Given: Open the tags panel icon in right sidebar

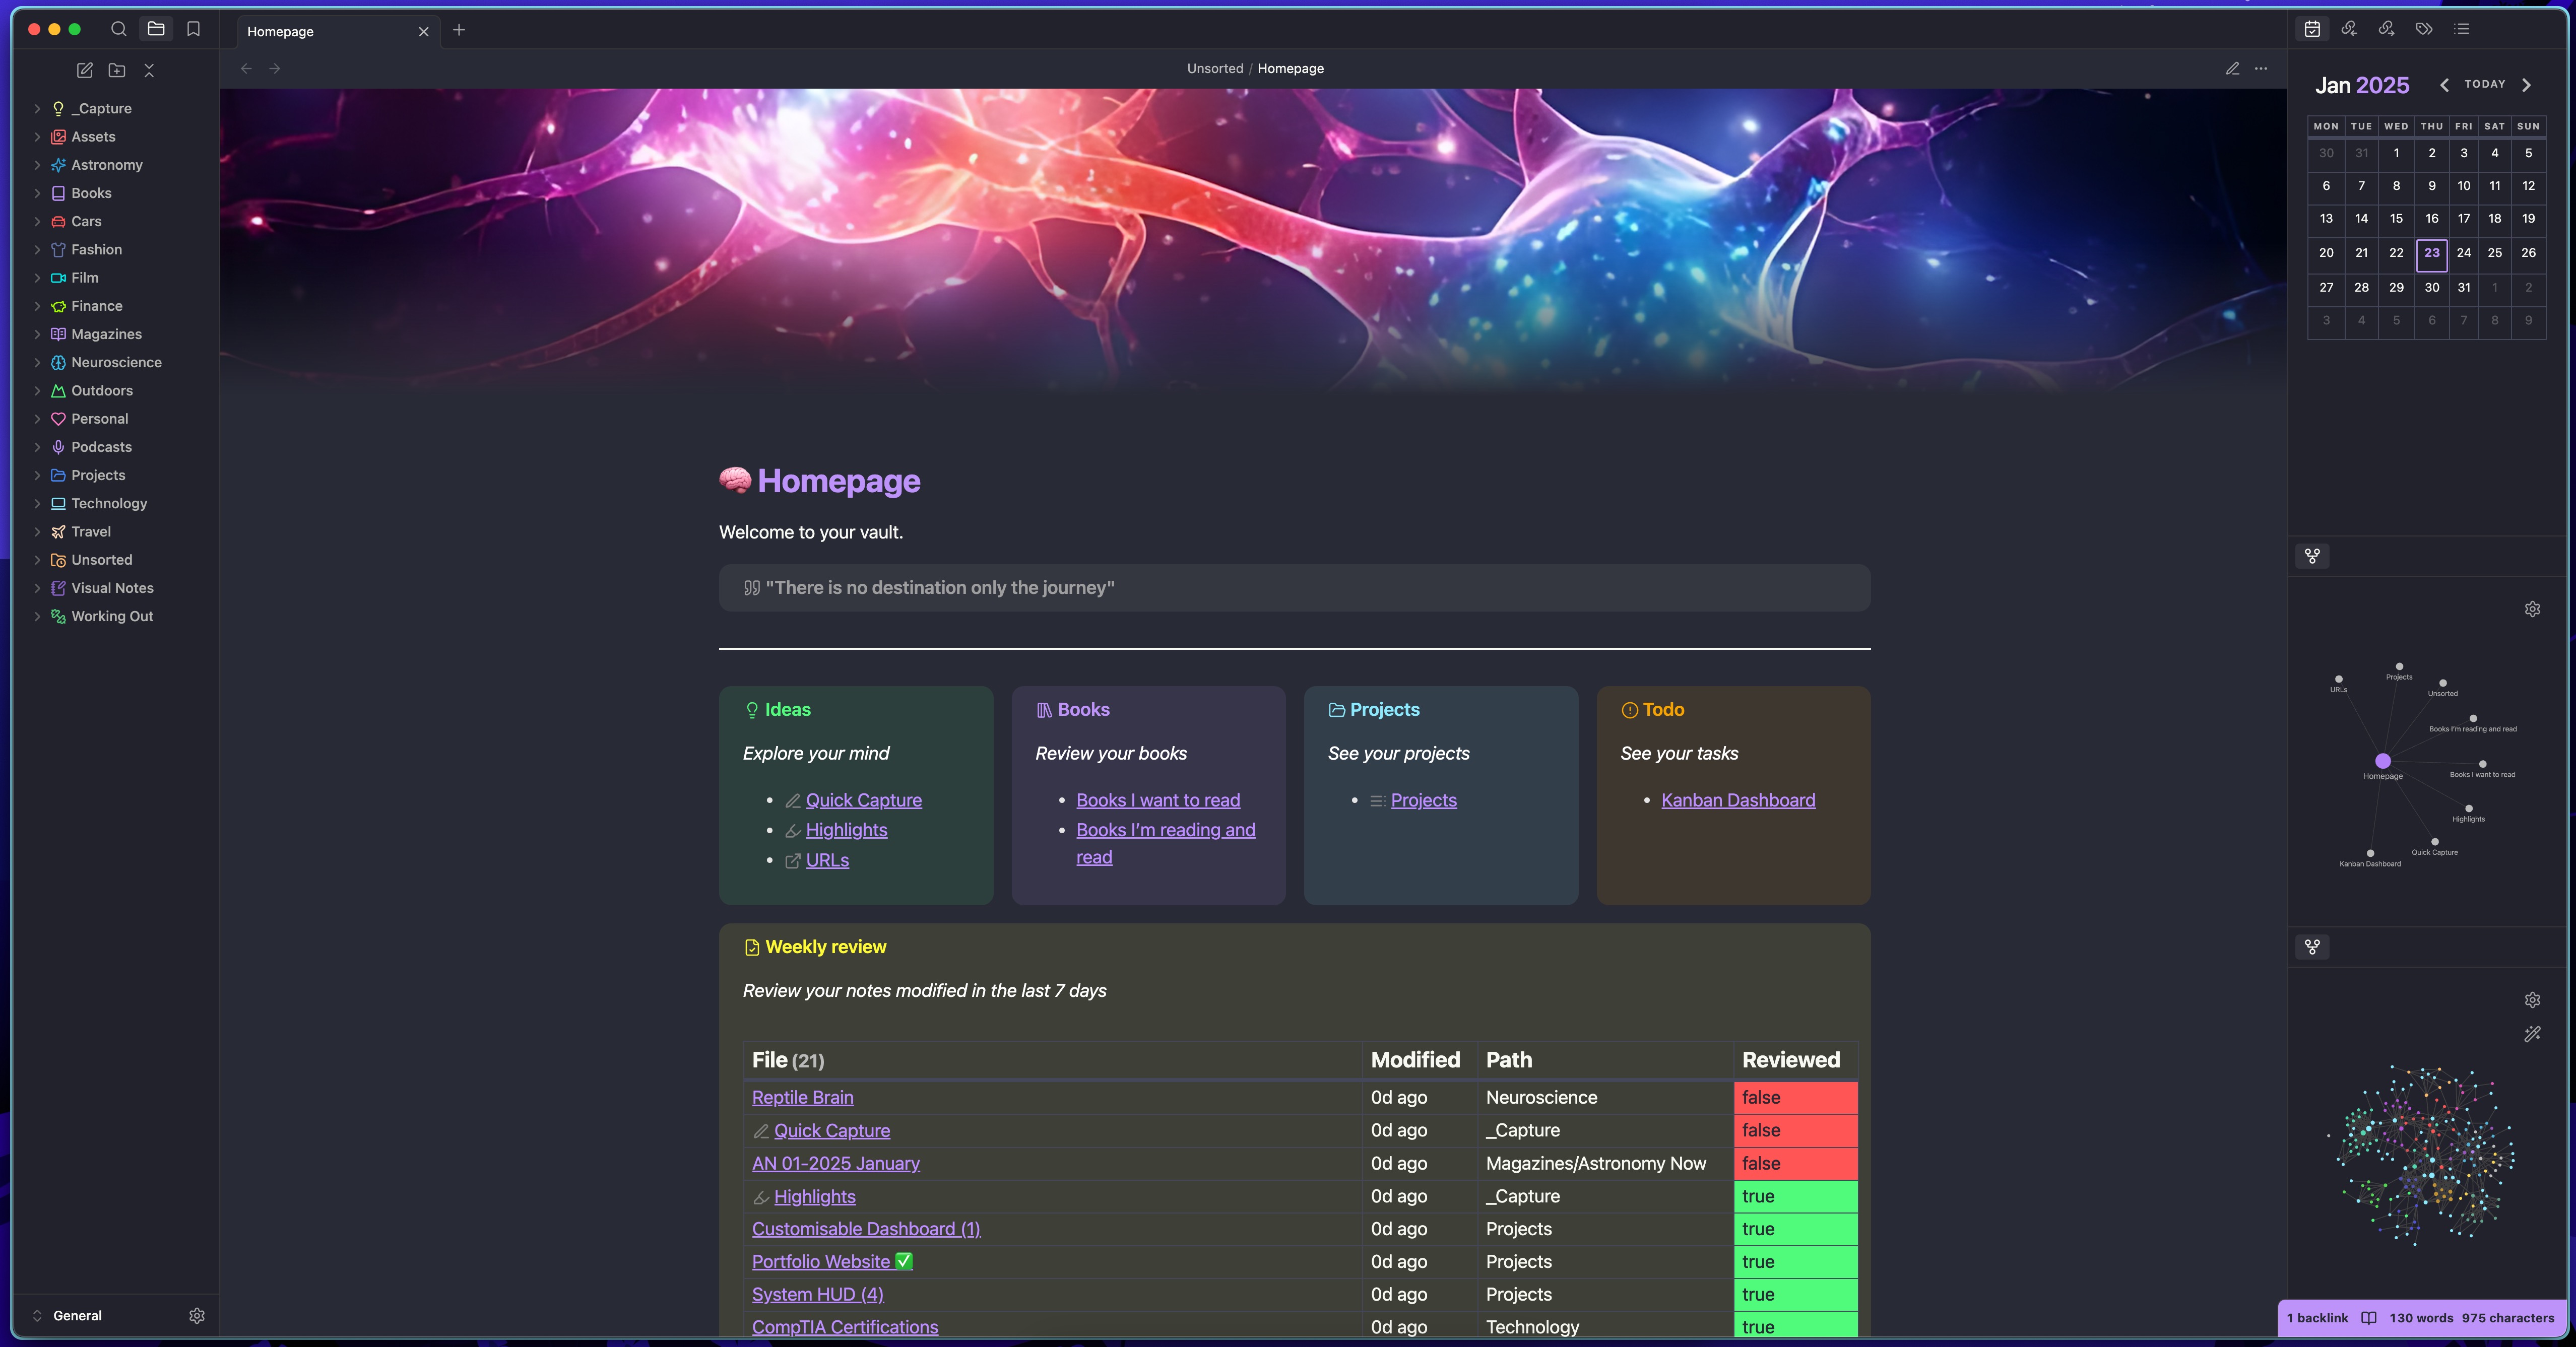Looking at the screenshot, I should tap(2424, 29).
